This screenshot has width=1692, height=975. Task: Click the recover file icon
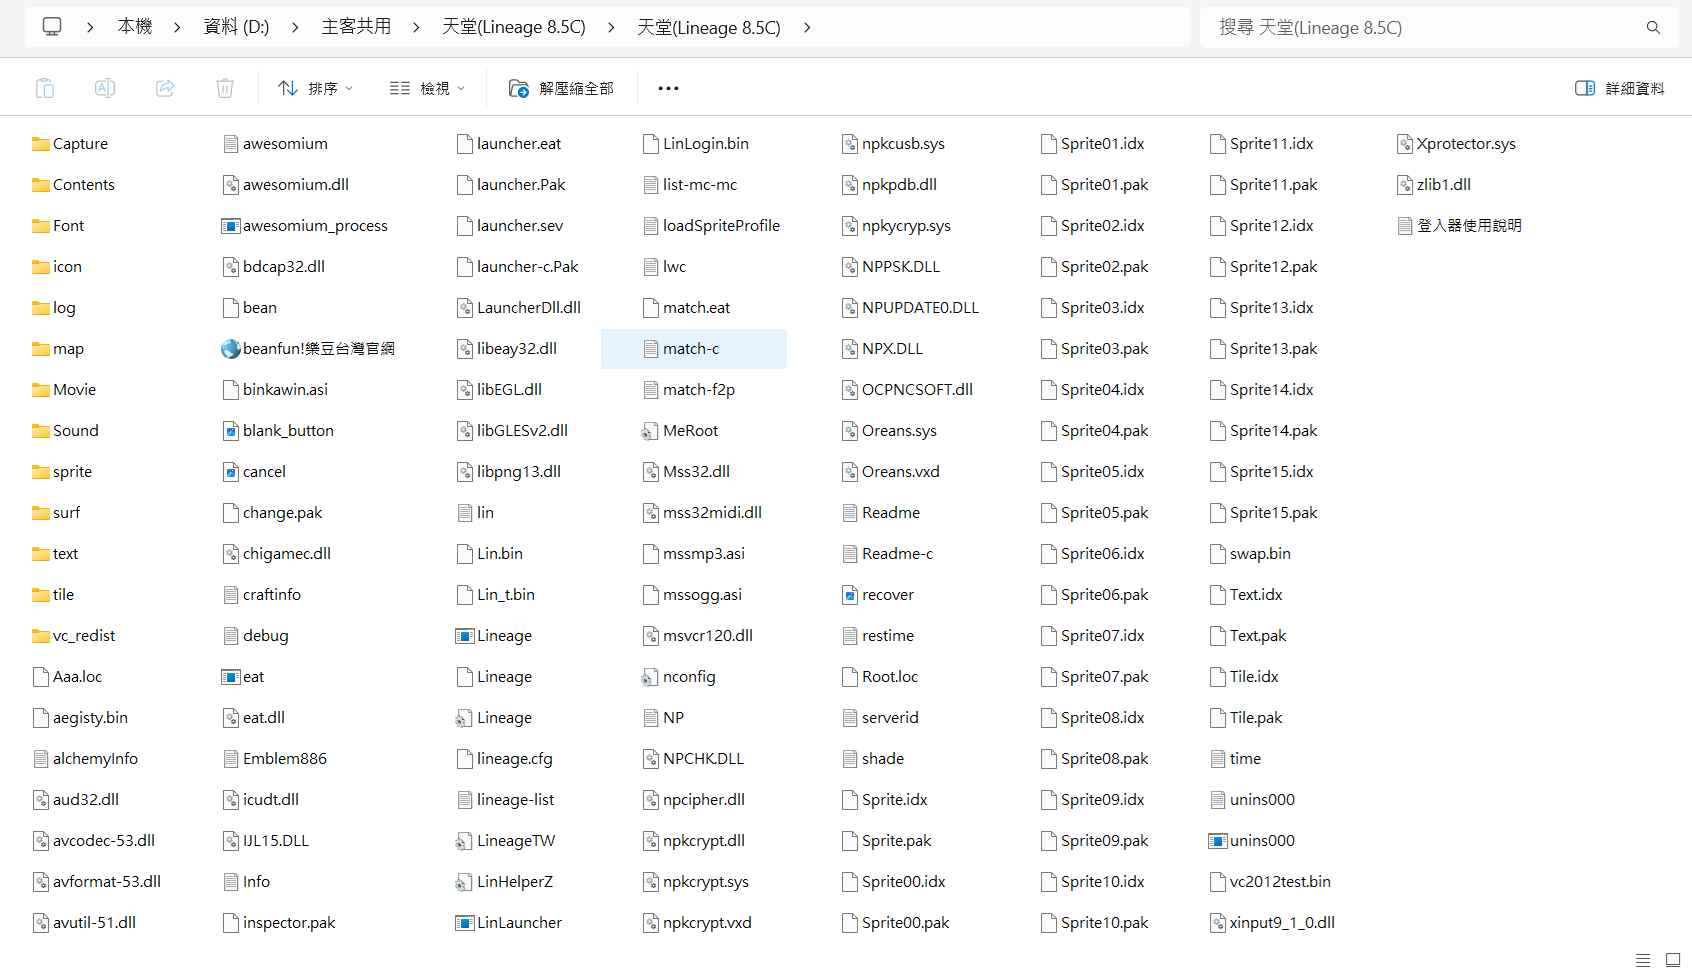tap(850, 595)
